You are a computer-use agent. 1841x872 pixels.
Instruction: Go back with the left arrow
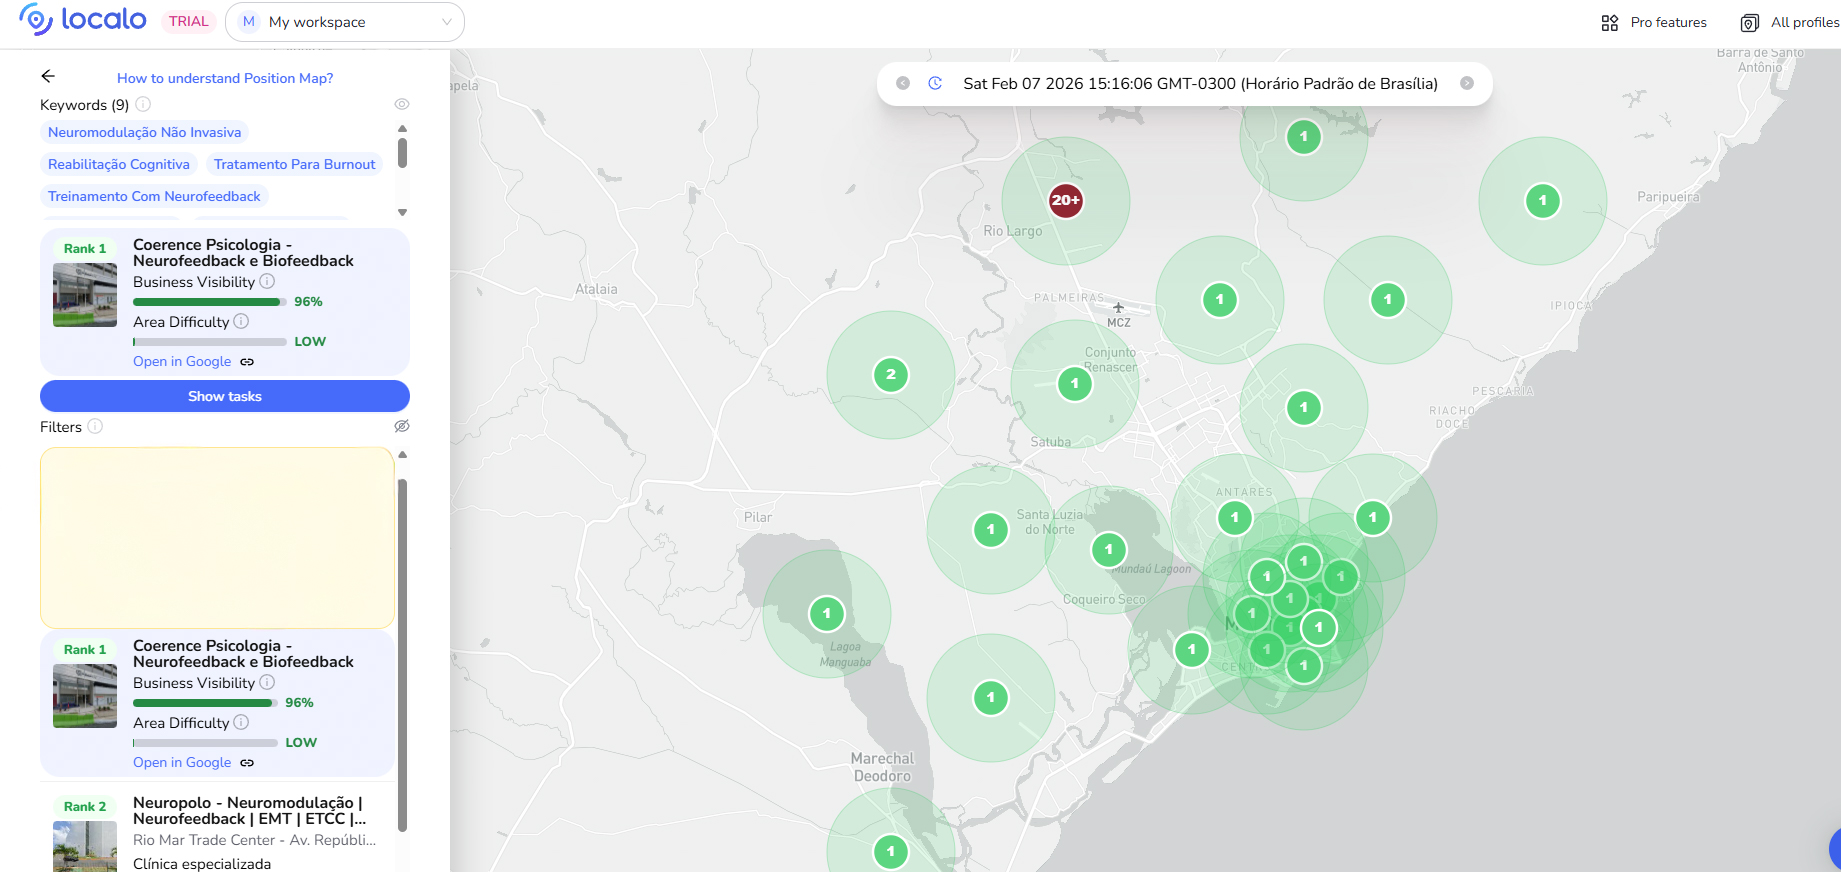(48, 76)
